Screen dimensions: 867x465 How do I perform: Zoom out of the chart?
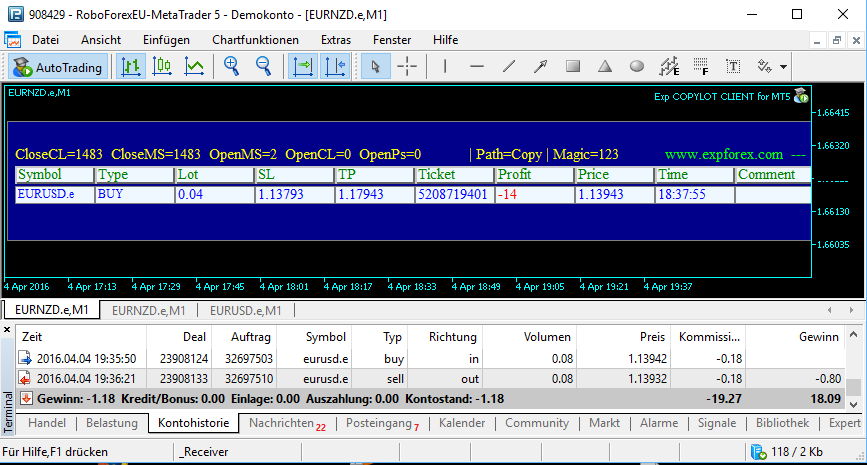pos(264,67)
